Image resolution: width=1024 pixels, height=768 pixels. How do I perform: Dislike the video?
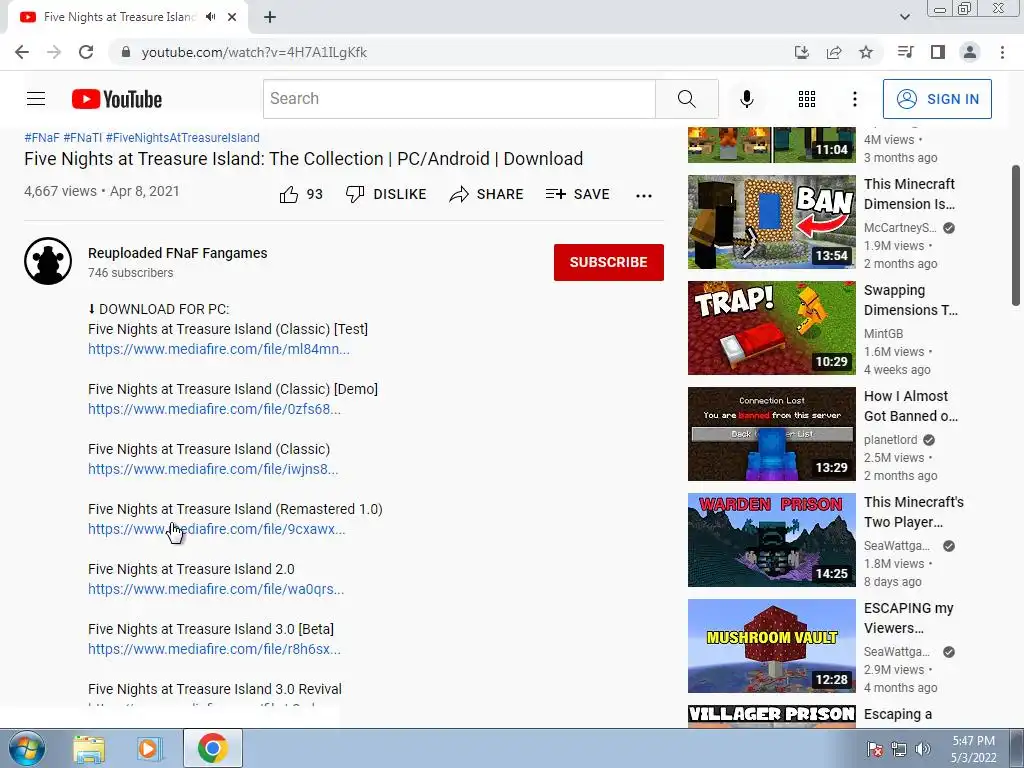[x=386, y=194]
